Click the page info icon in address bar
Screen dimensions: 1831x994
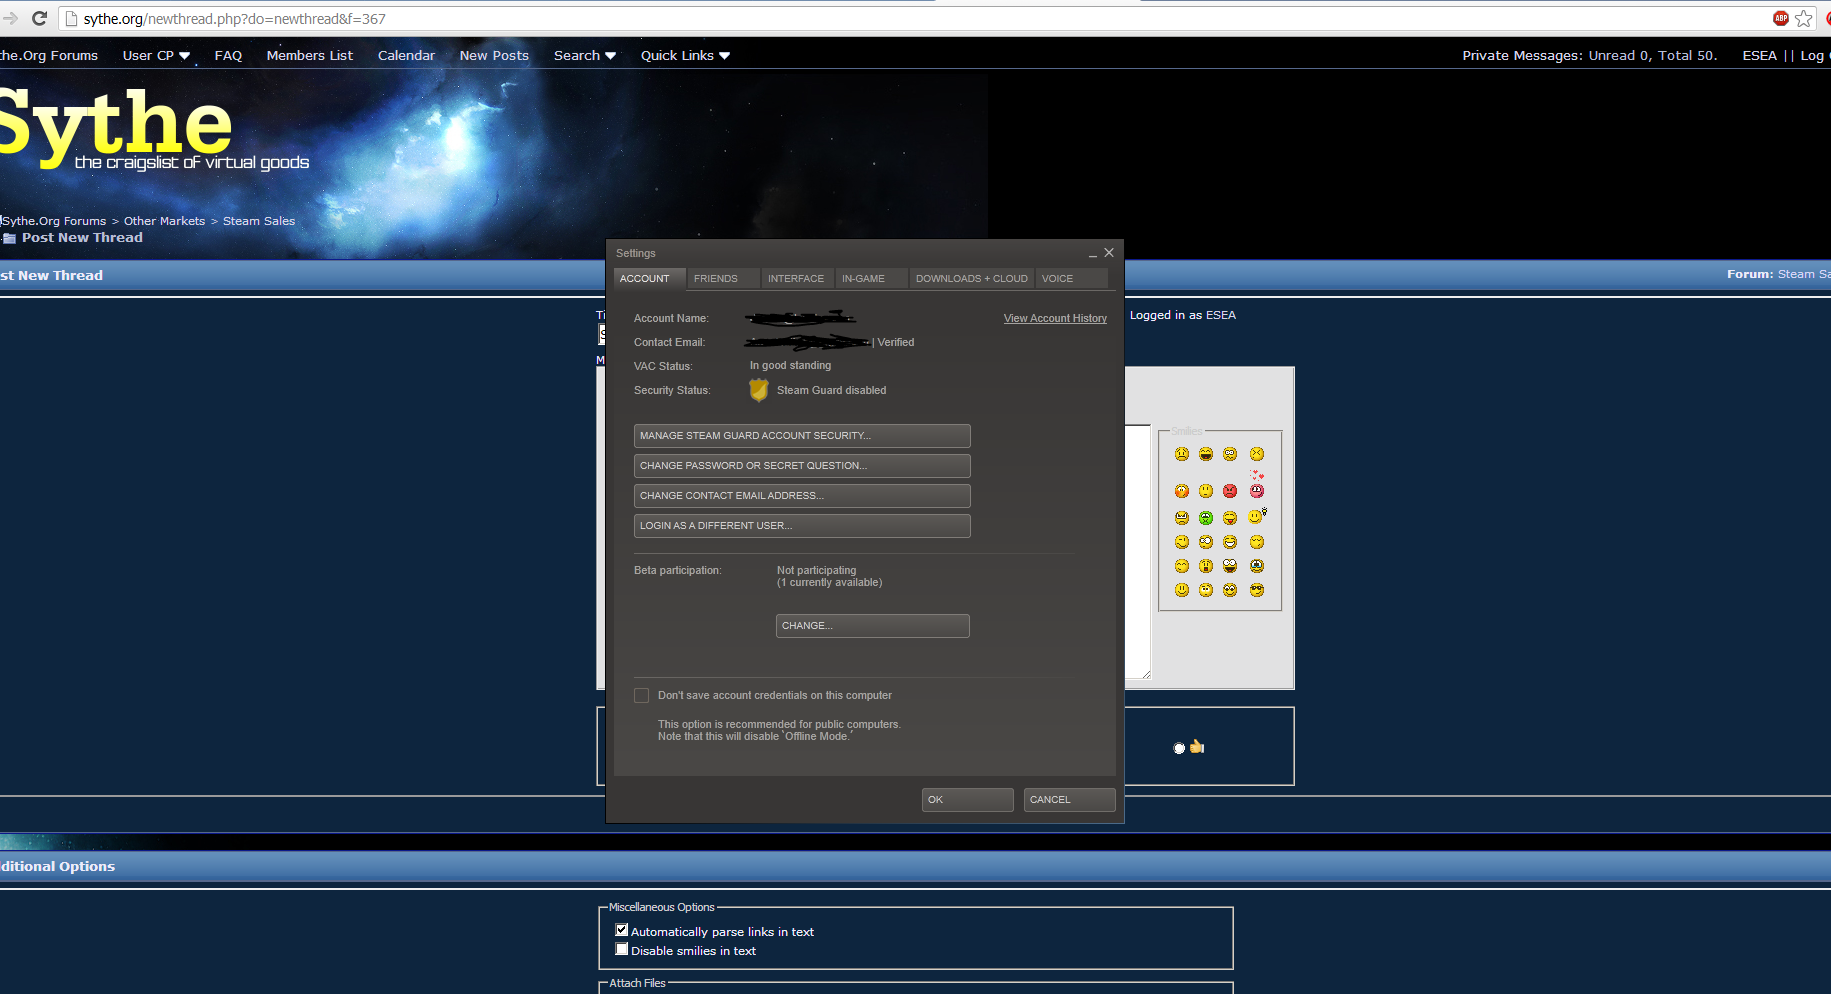pos(71,18)
